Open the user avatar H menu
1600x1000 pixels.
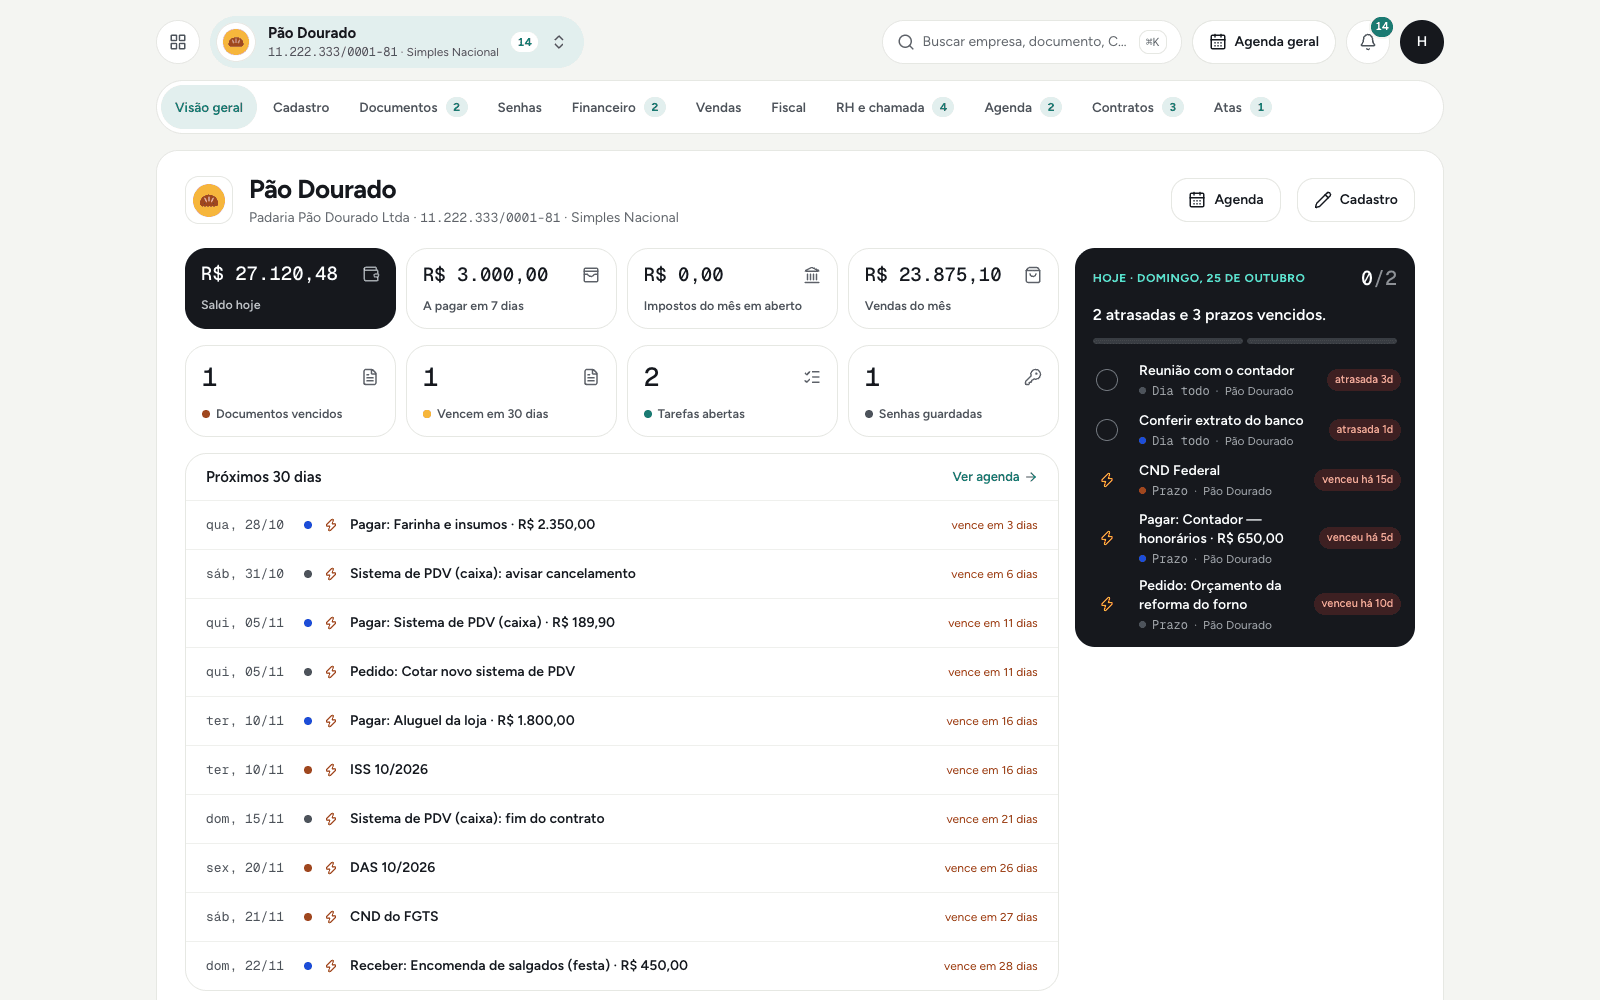click(x=1422, y=42)
